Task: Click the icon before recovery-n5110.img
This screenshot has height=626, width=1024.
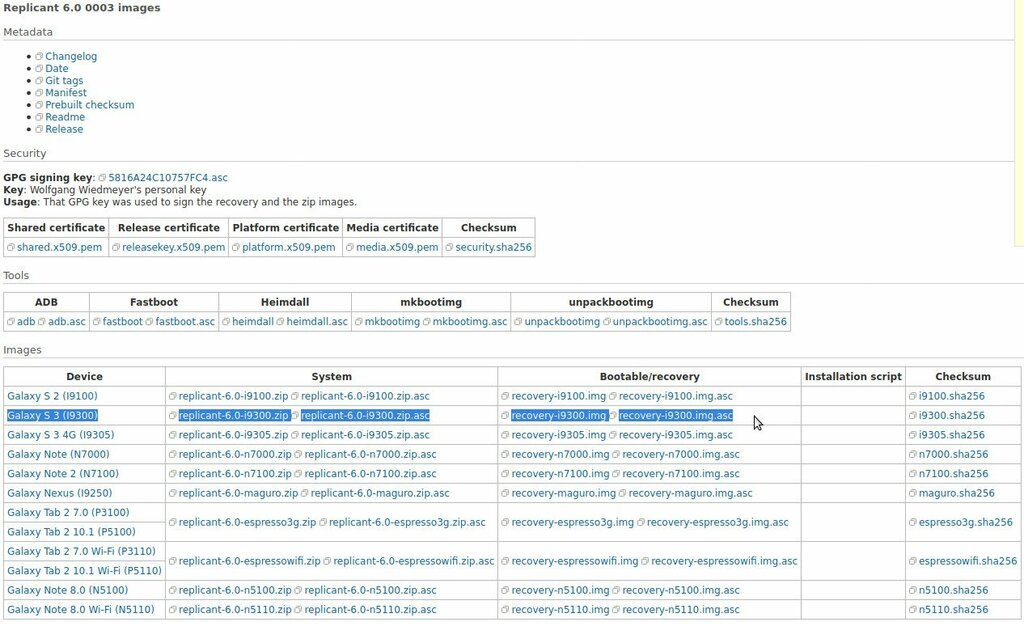Action: pos(505,610)
